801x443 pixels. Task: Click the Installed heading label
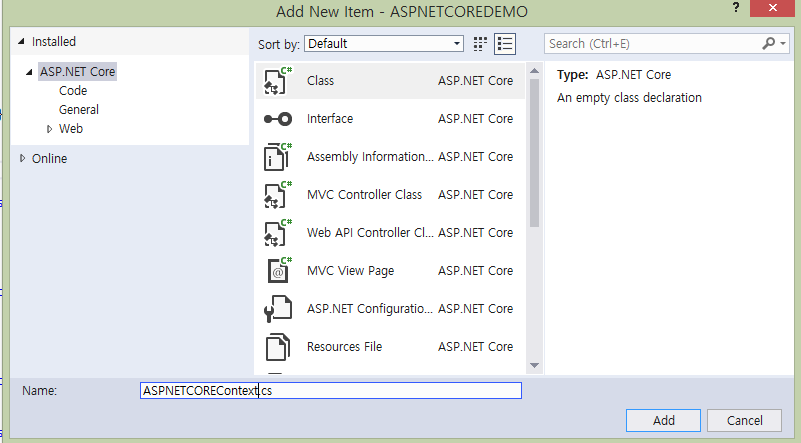pyautogui.click(x=54, y=41)
